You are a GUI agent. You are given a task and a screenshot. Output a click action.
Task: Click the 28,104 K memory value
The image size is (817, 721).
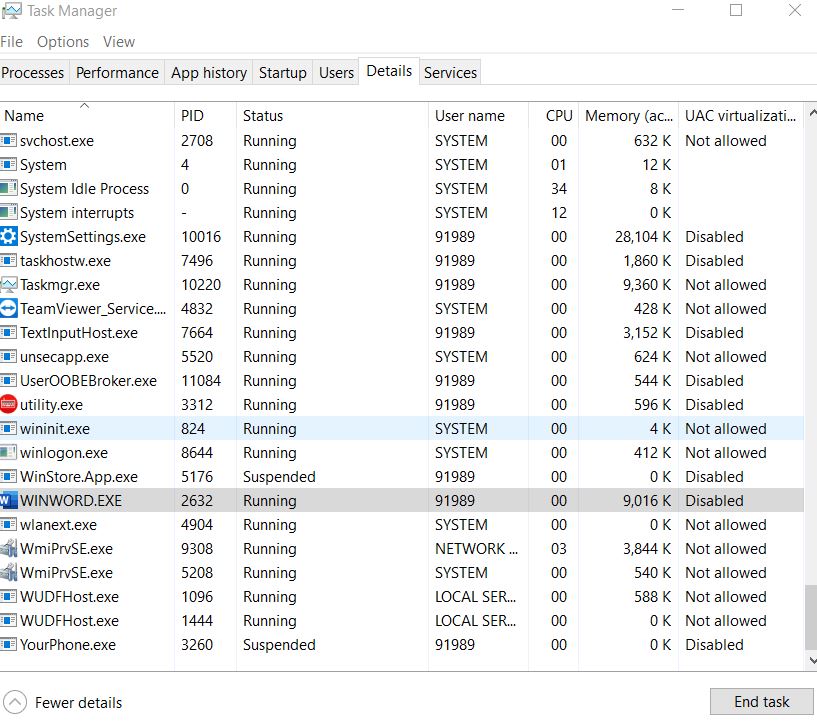coord(643,237)
